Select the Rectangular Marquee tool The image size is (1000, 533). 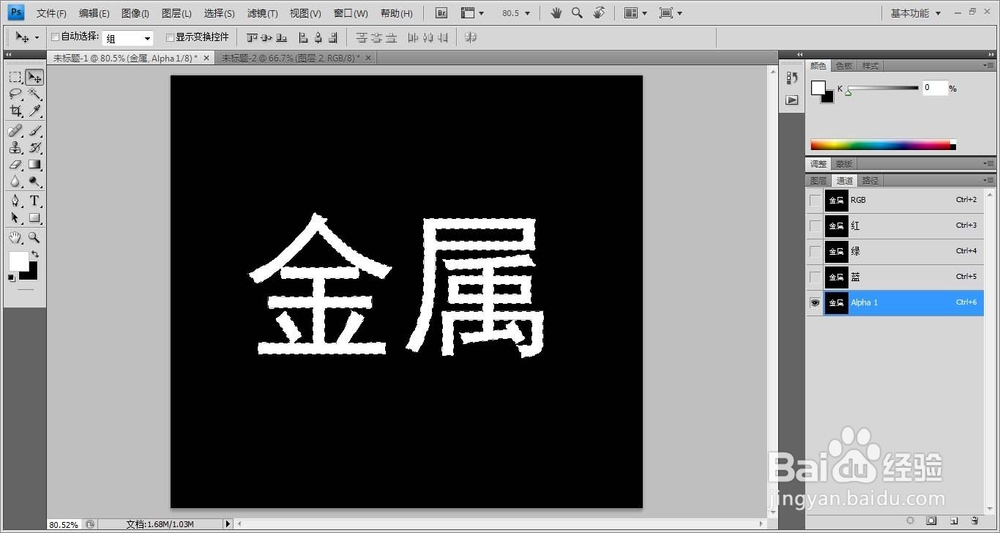tap(15, 78)
